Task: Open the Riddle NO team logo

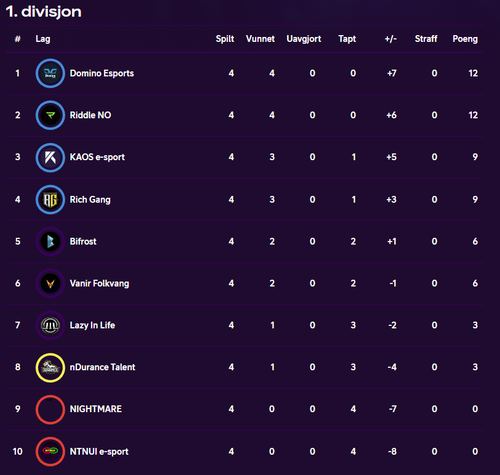Action: (50, 115)
